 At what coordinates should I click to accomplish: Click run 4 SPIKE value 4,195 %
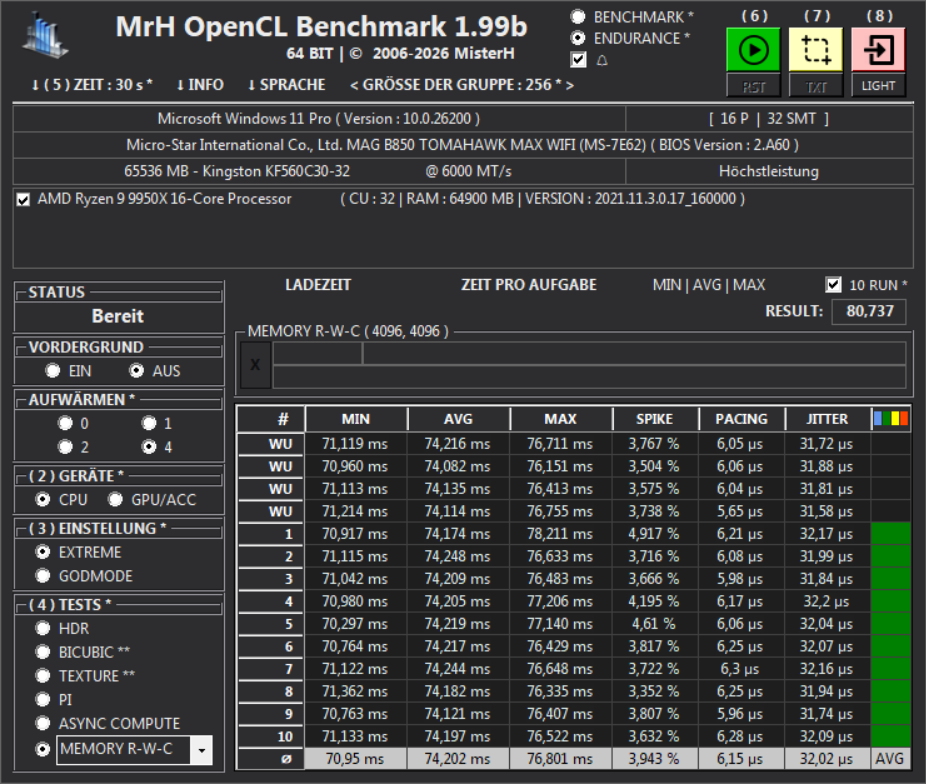tap(654, 601)
